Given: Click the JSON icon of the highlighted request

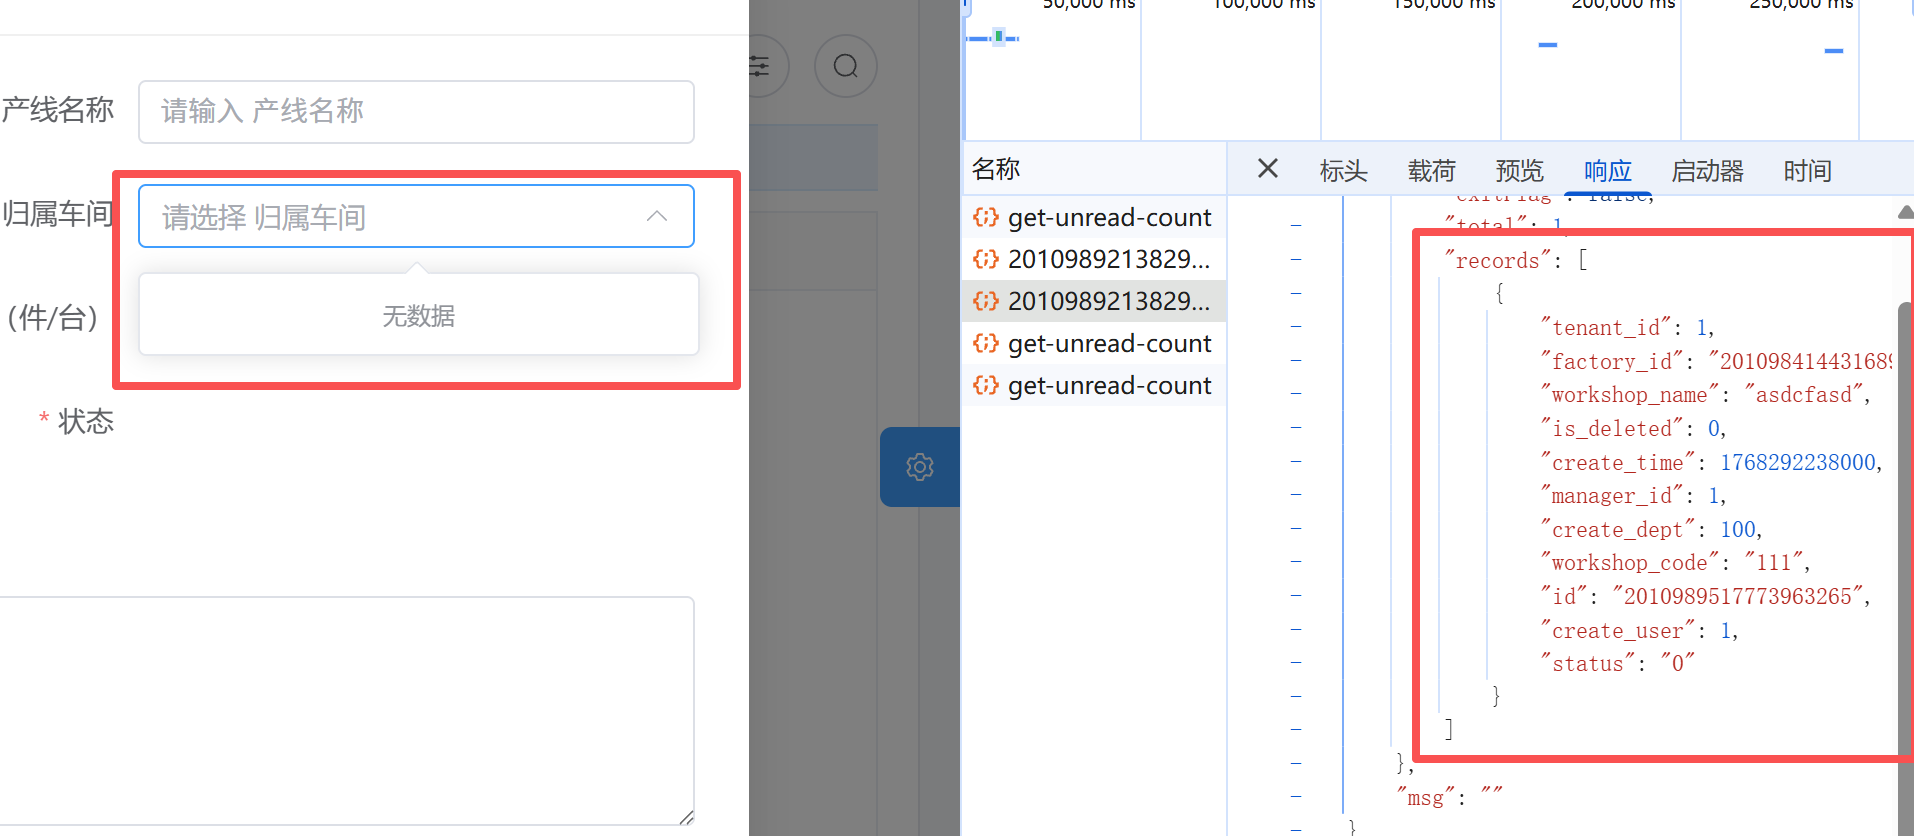Looking at the screenshot, I should tap(986, 301).
